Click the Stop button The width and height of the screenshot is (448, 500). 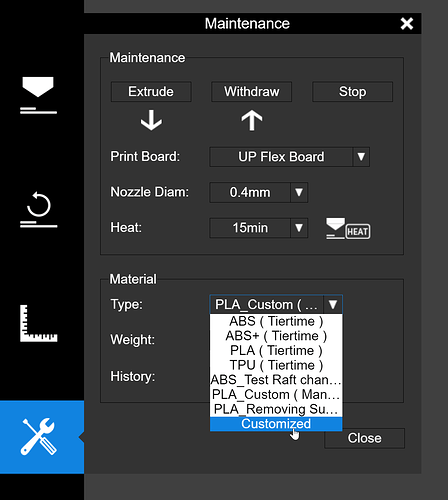[352, 92]
